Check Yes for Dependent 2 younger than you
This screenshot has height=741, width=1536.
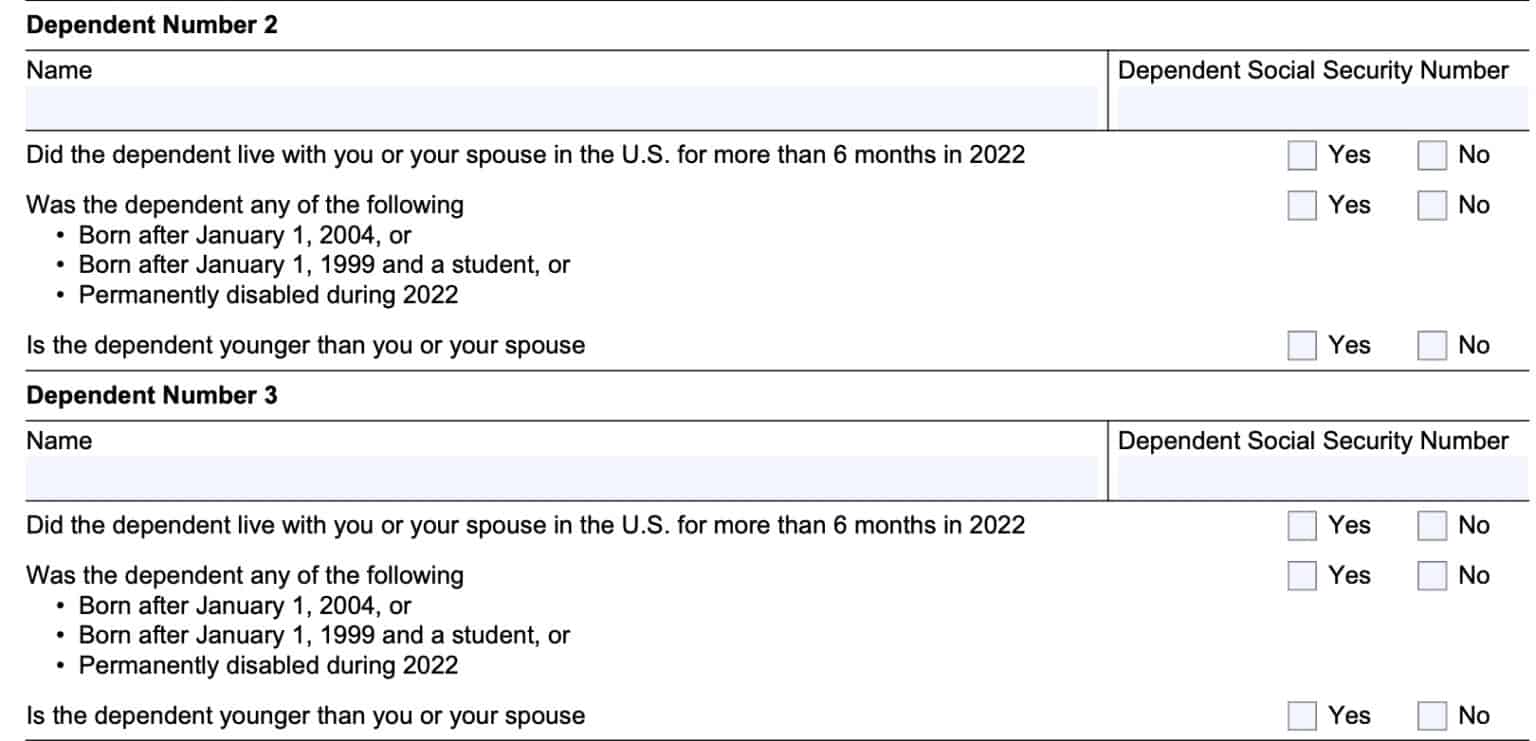1301,345
